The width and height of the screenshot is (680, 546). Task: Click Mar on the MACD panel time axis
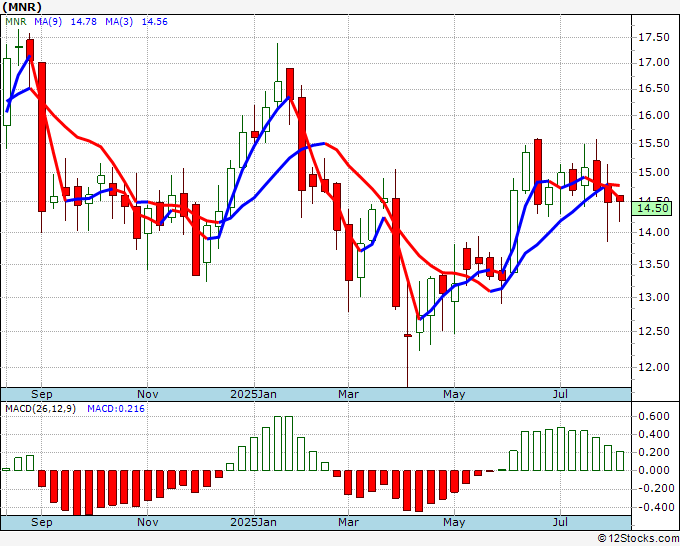pyautogui.click(x=349, y=522)
